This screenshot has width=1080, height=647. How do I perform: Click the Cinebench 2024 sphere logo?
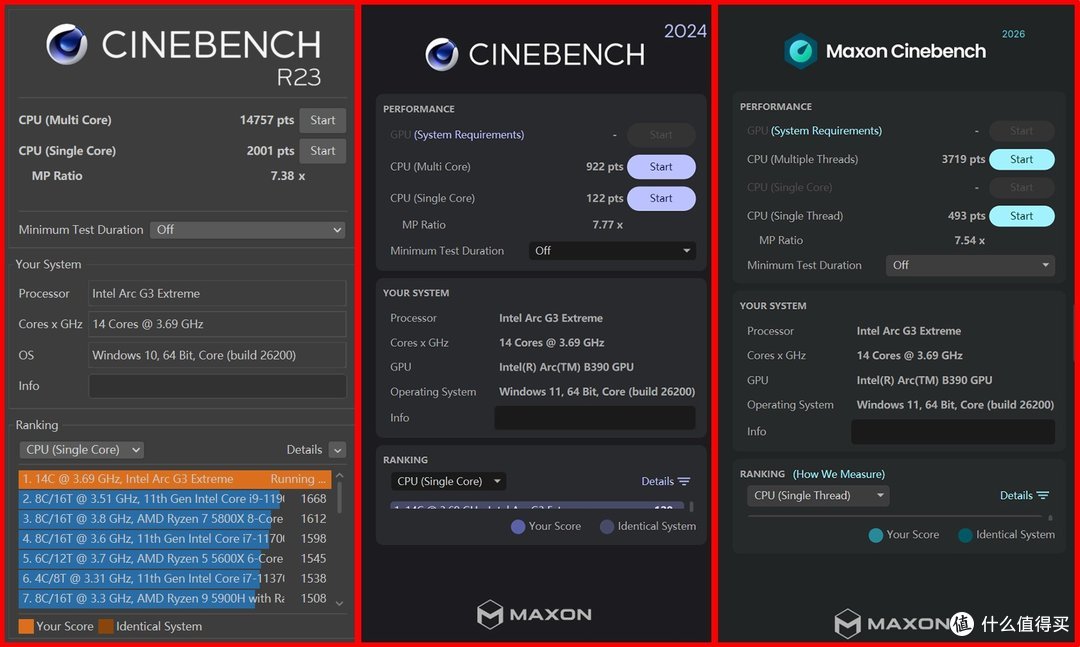tap(442, 54)
